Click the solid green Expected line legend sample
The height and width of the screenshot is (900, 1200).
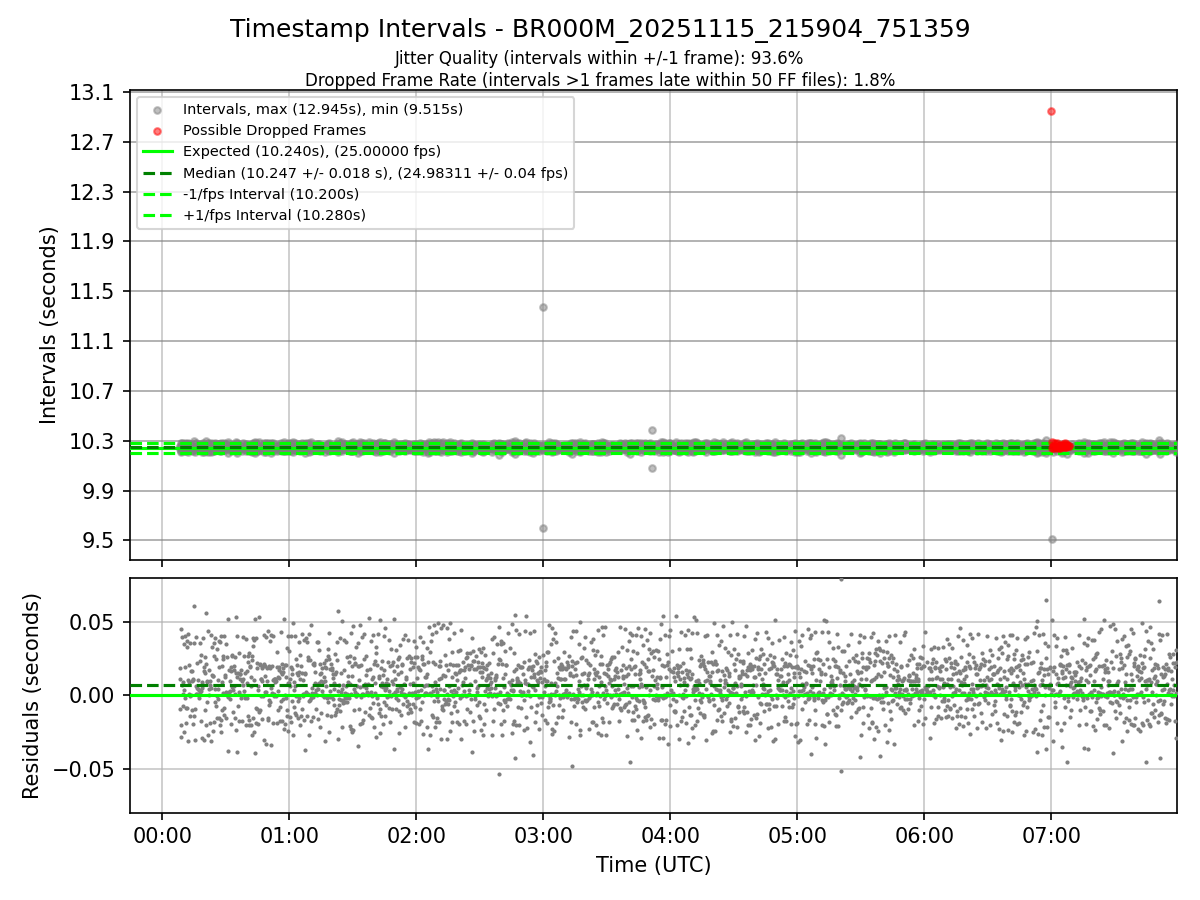pyautogui.click(x=157, y=152)
